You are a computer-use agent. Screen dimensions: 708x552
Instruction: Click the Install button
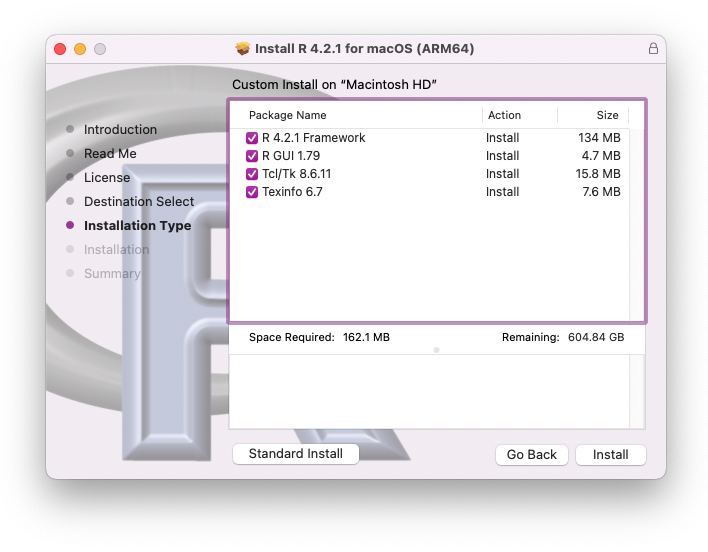pyautogui.click(x=610, y=455)
